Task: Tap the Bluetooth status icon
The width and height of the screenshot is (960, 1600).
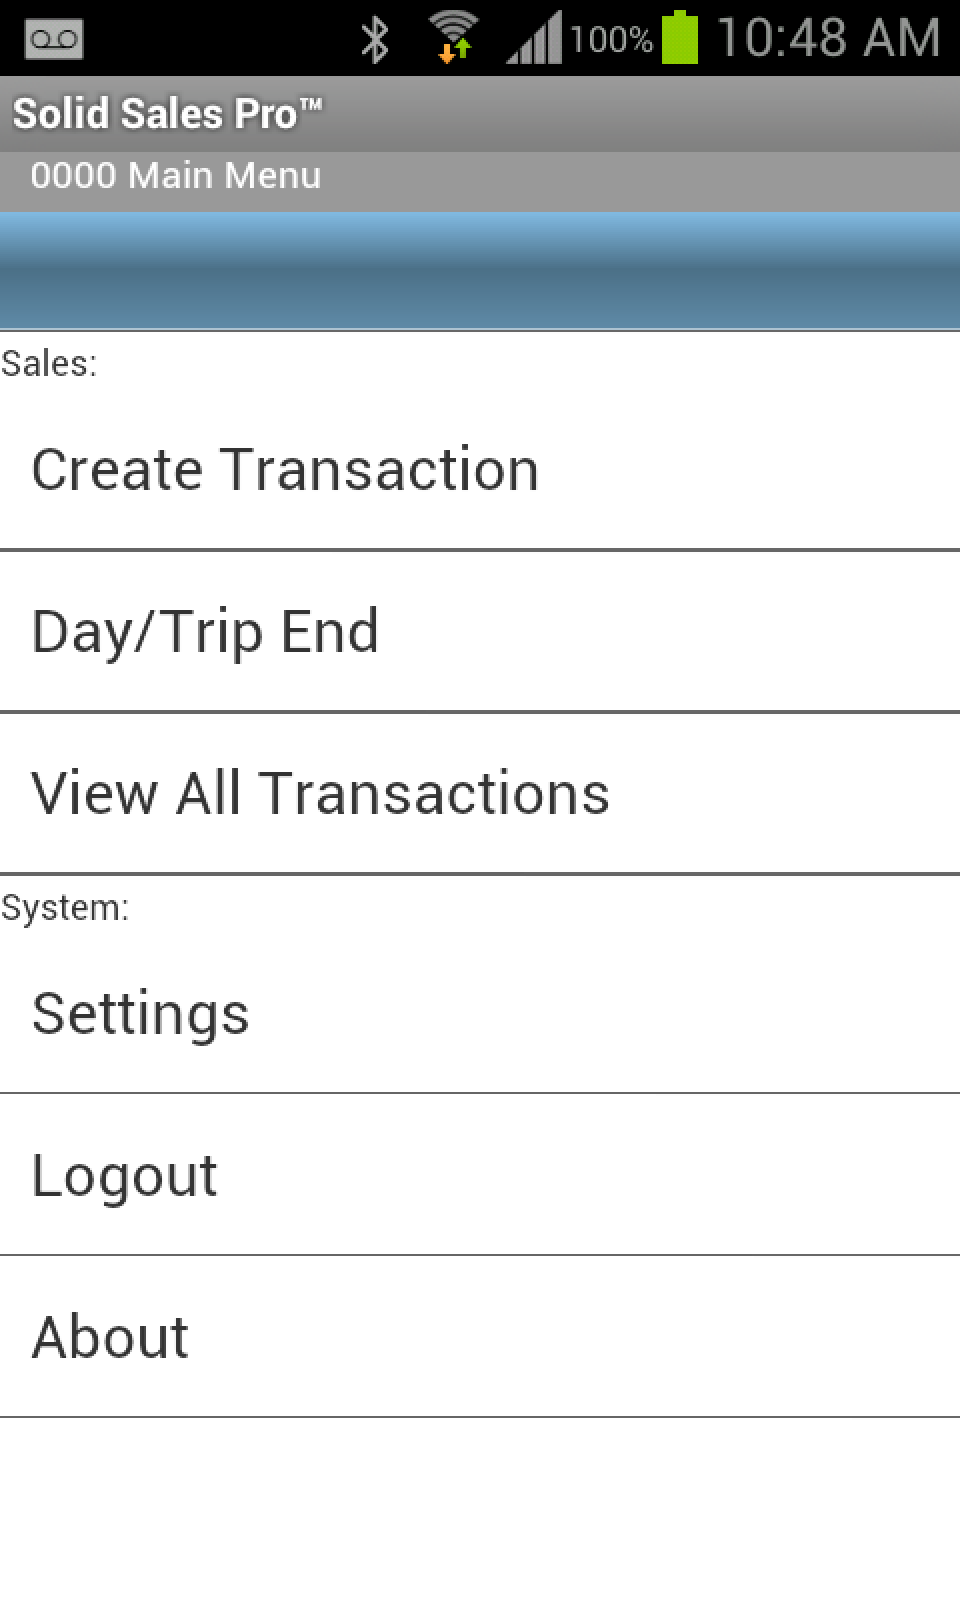Action: pyautogui.click(x=375, y=36)
